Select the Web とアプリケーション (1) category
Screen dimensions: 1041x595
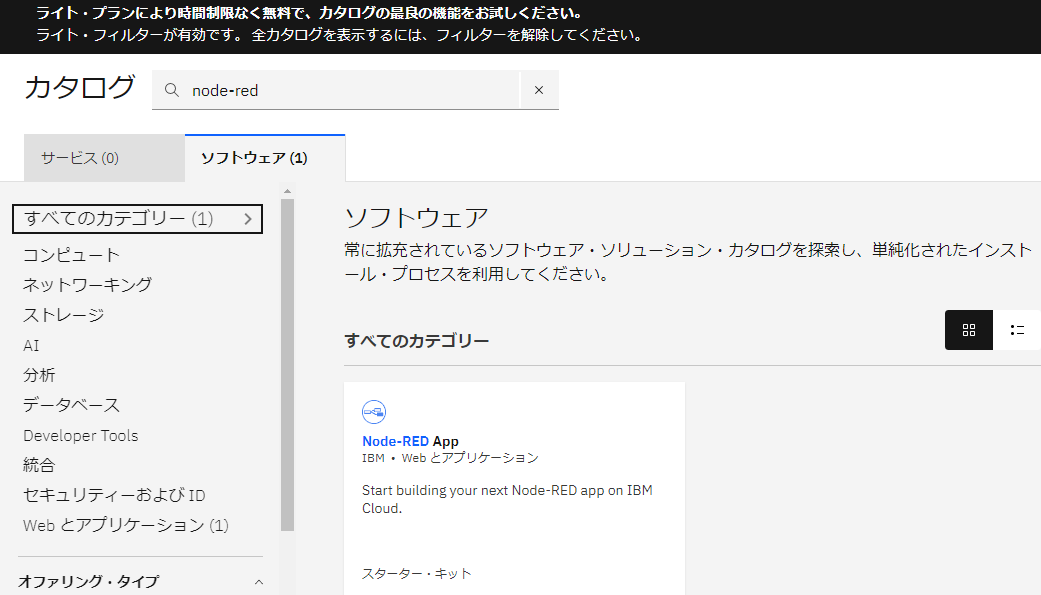[x=126, y=525]
